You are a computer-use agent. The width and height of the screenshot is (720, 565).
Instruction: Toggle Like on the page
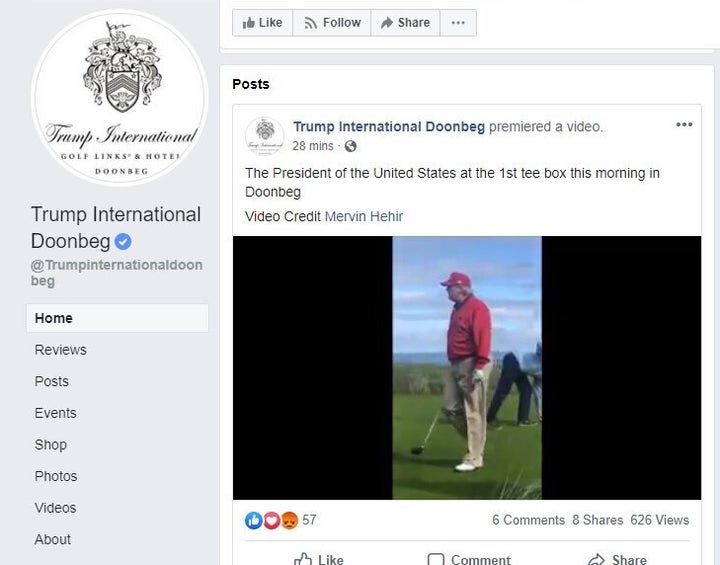click(262, 23)
